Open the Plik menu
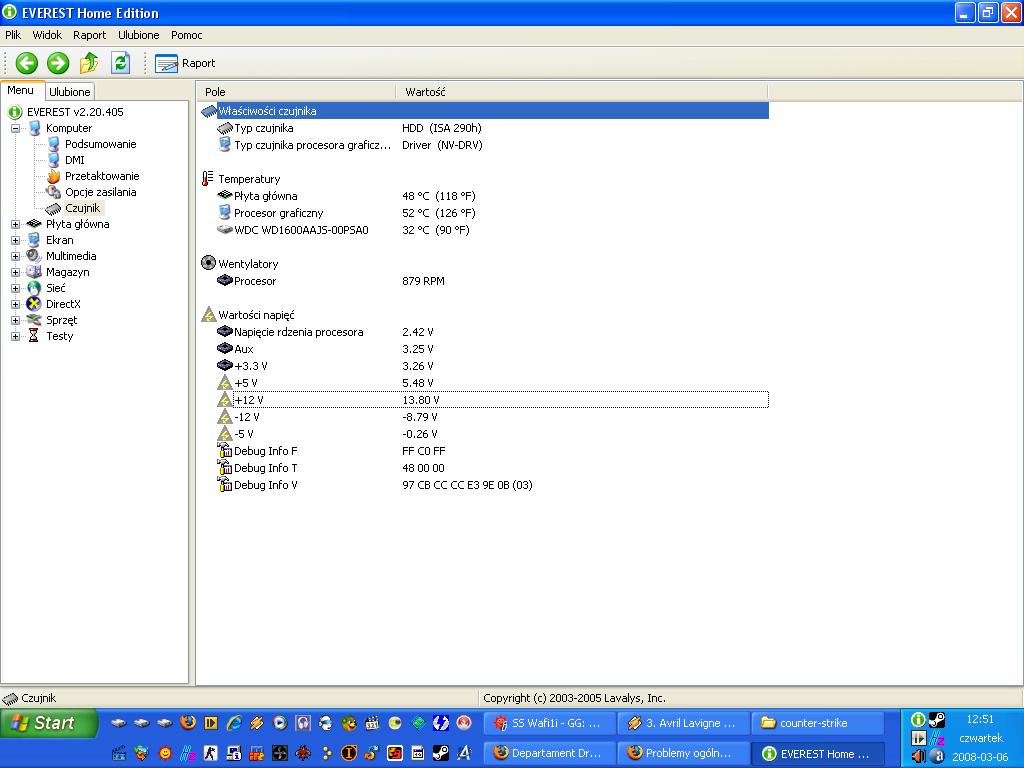The width and height of the screenshot is (1024, 768). click(13, 35)
